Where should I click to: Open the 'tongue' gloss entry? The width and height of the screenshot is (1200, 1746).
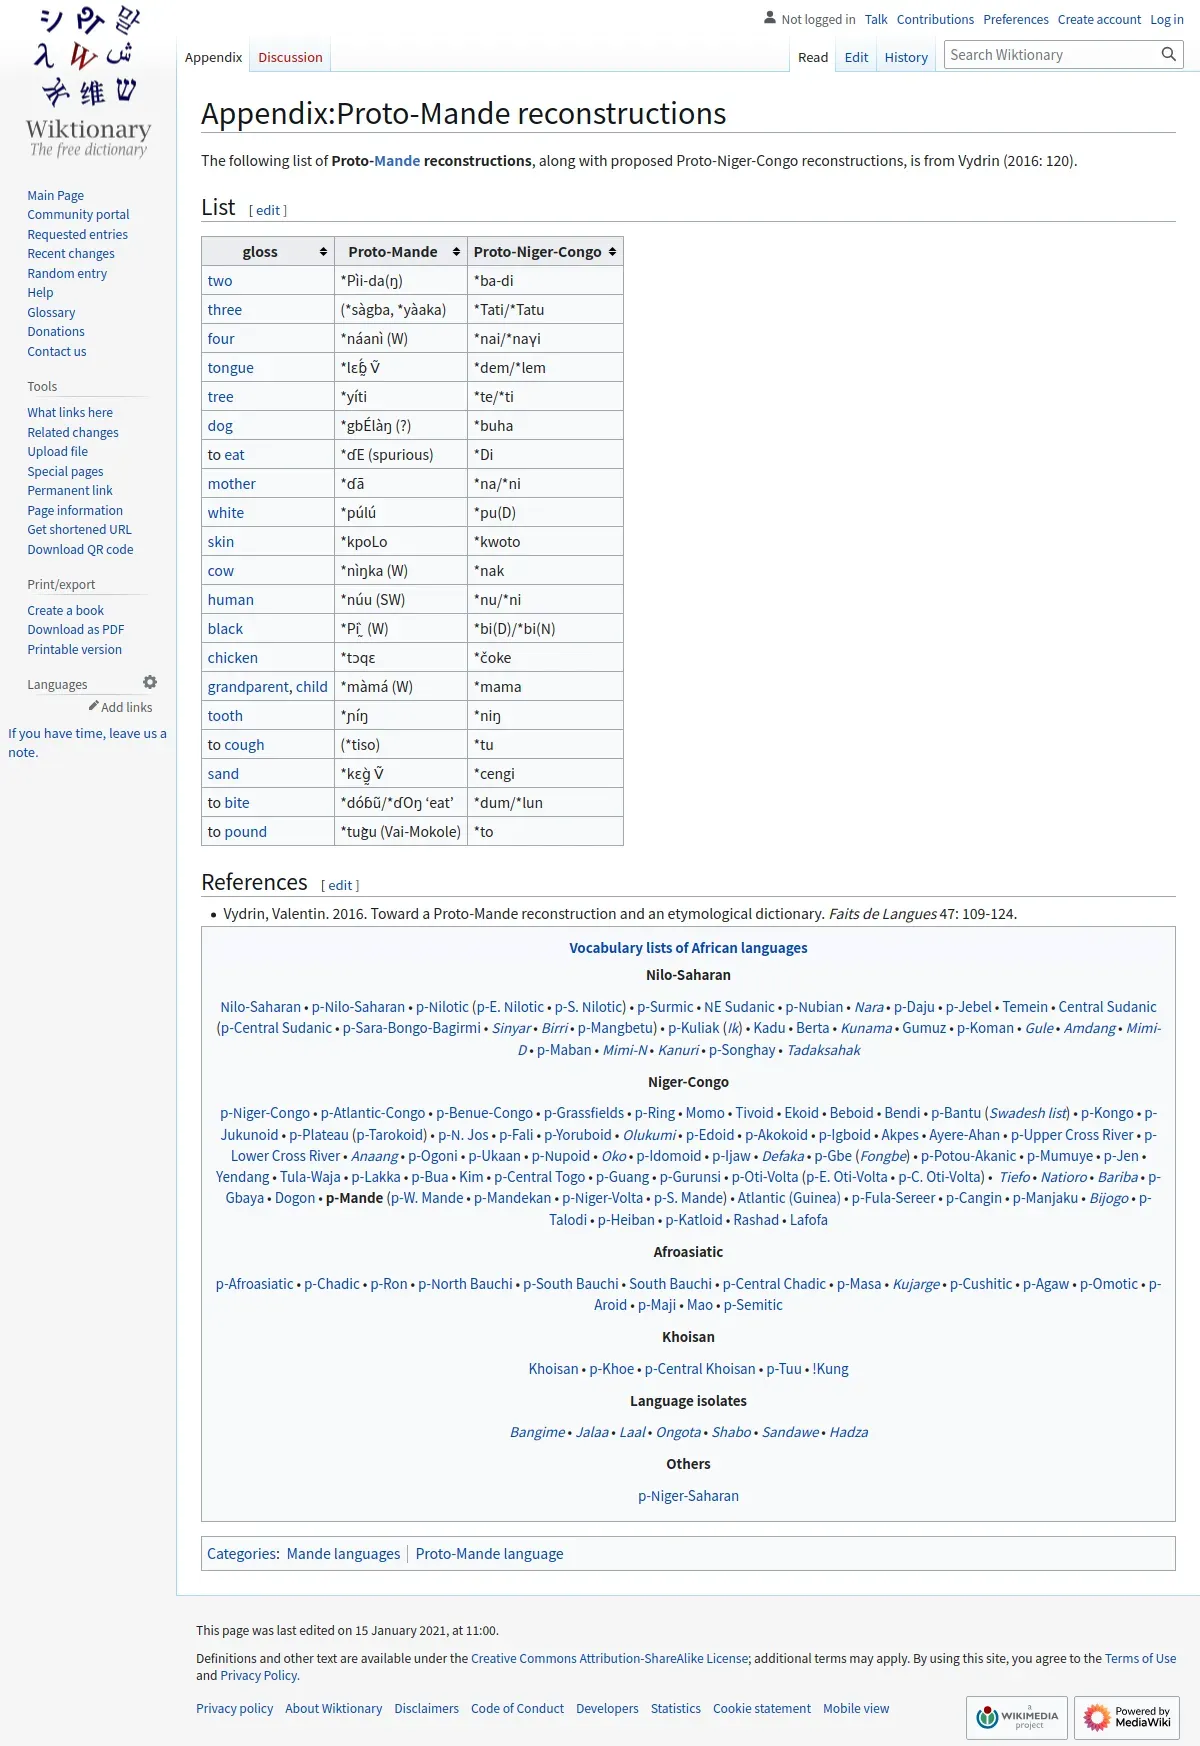click(x=230, y=367)
